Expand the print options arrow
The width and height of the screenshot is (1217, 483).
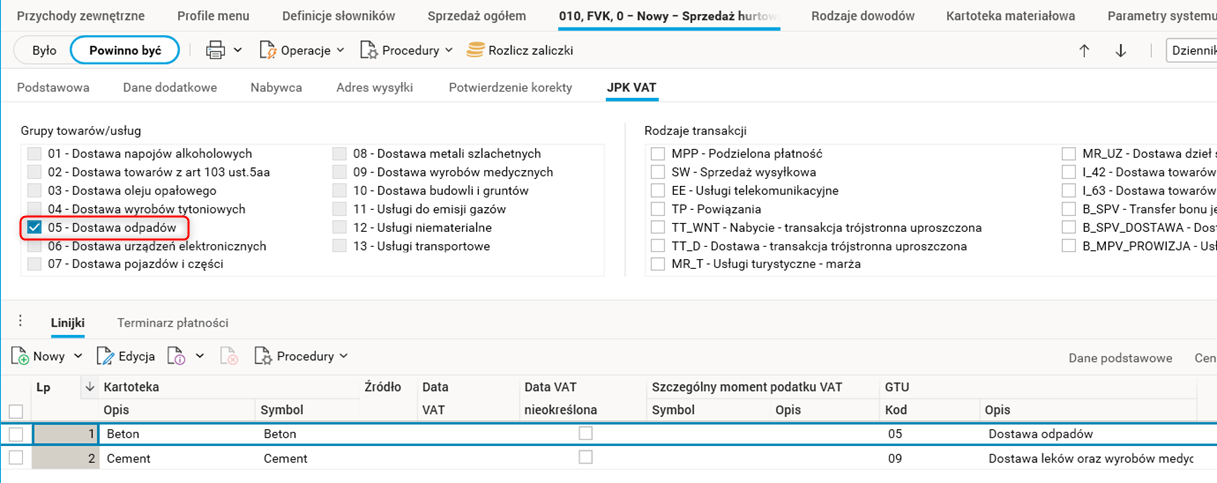238,50
